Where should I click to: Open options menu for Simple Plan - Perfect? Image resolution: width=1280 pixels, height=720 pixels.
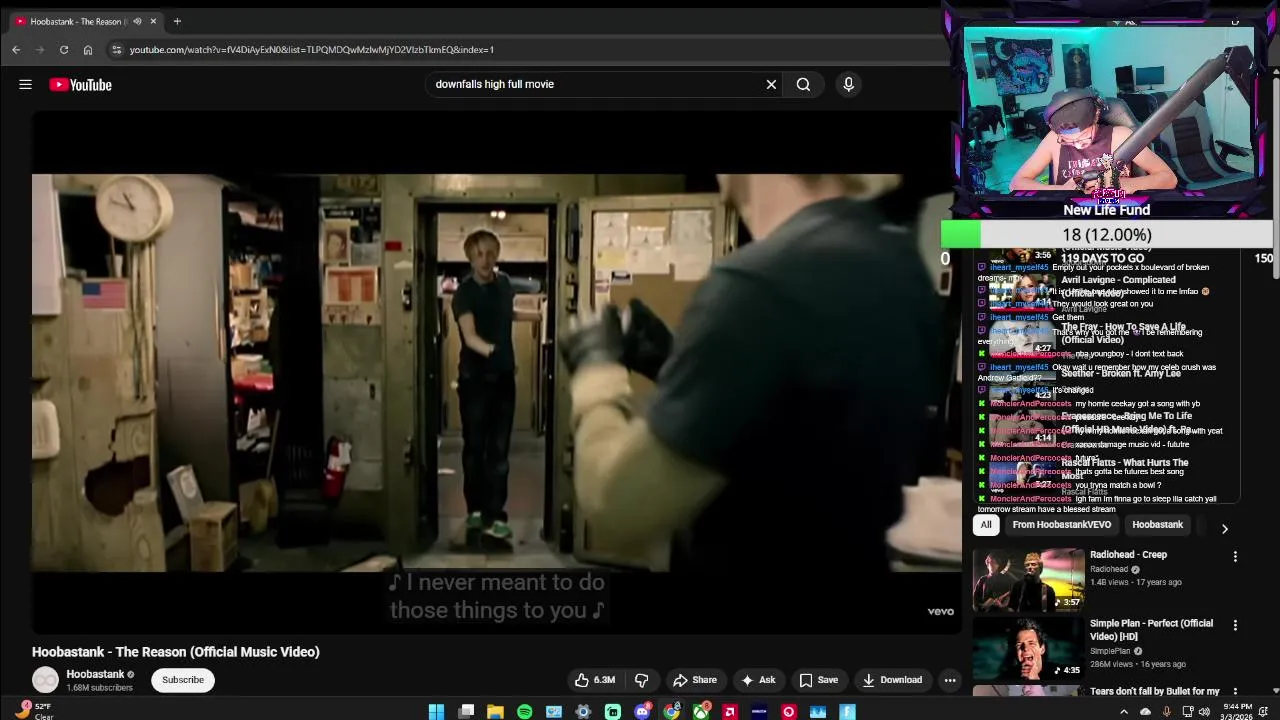coord(1235,625)
